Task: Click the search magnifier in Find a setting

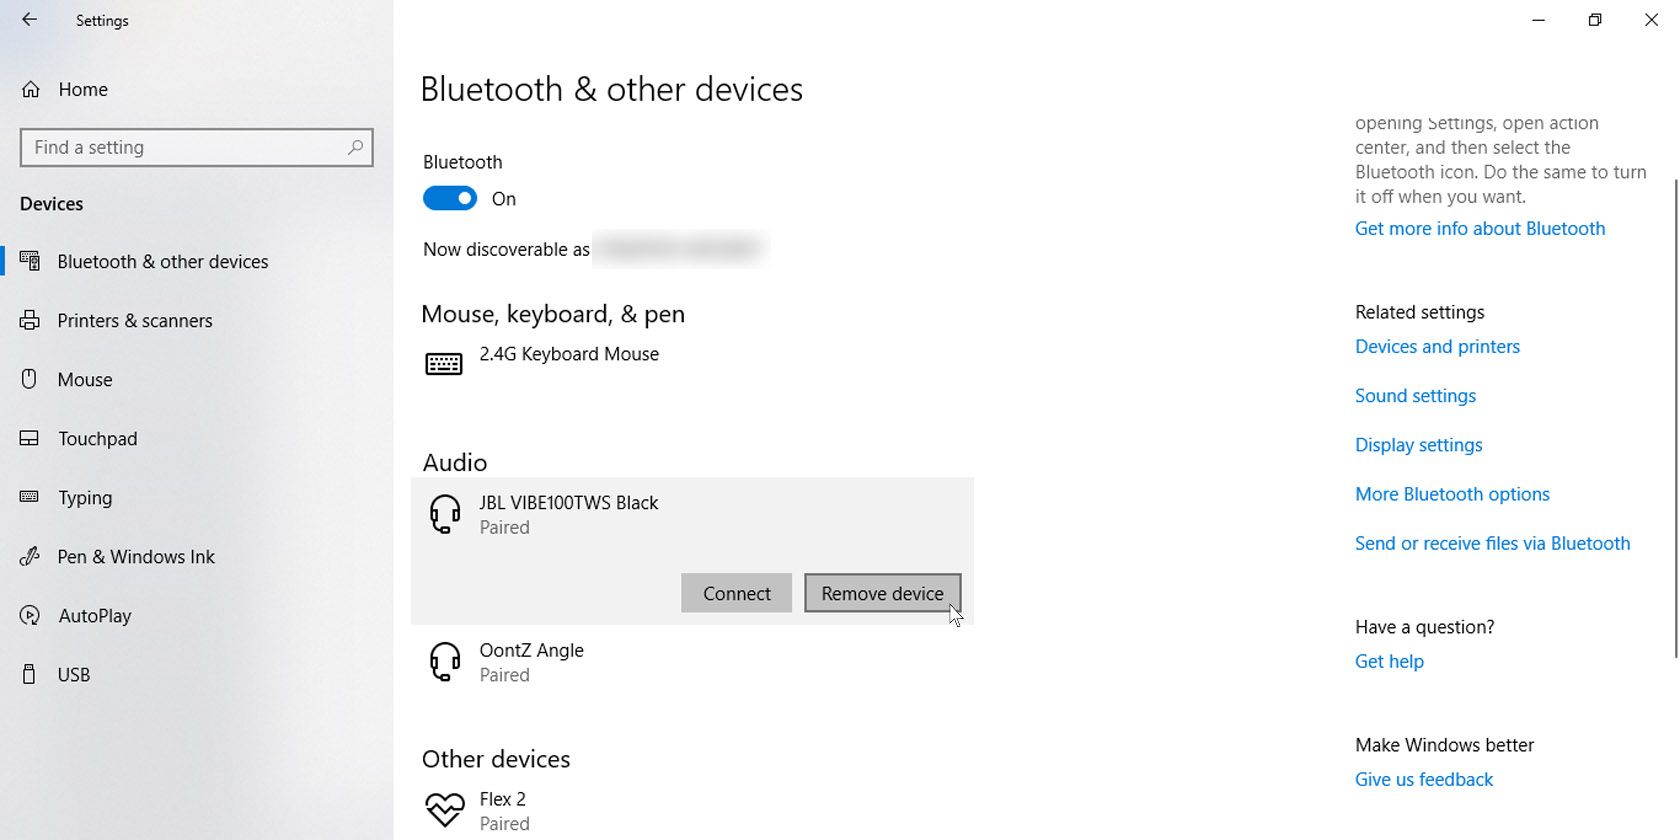Action: [355, 147]
